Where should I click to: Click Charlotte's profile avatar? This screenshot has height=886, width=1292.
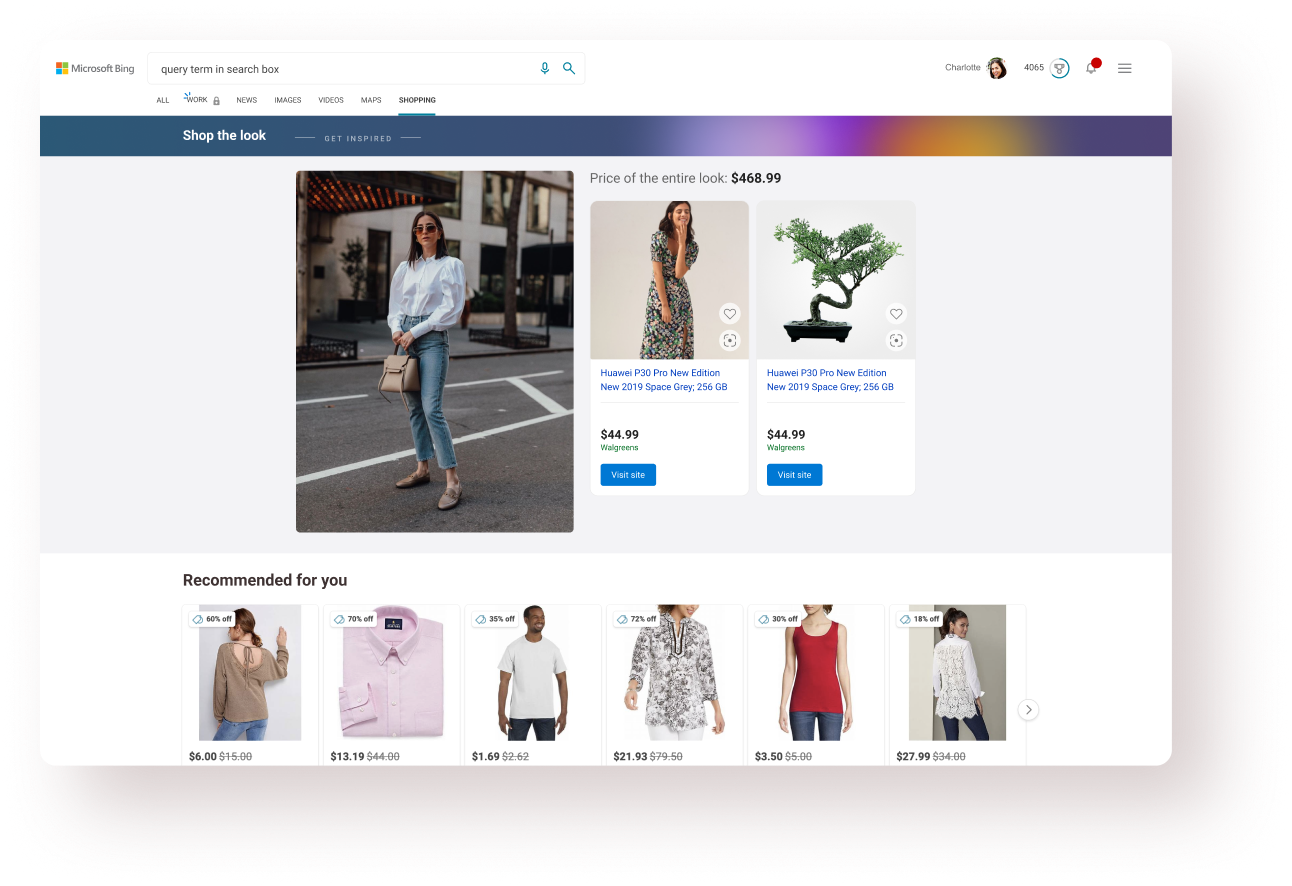click(997, 69)
